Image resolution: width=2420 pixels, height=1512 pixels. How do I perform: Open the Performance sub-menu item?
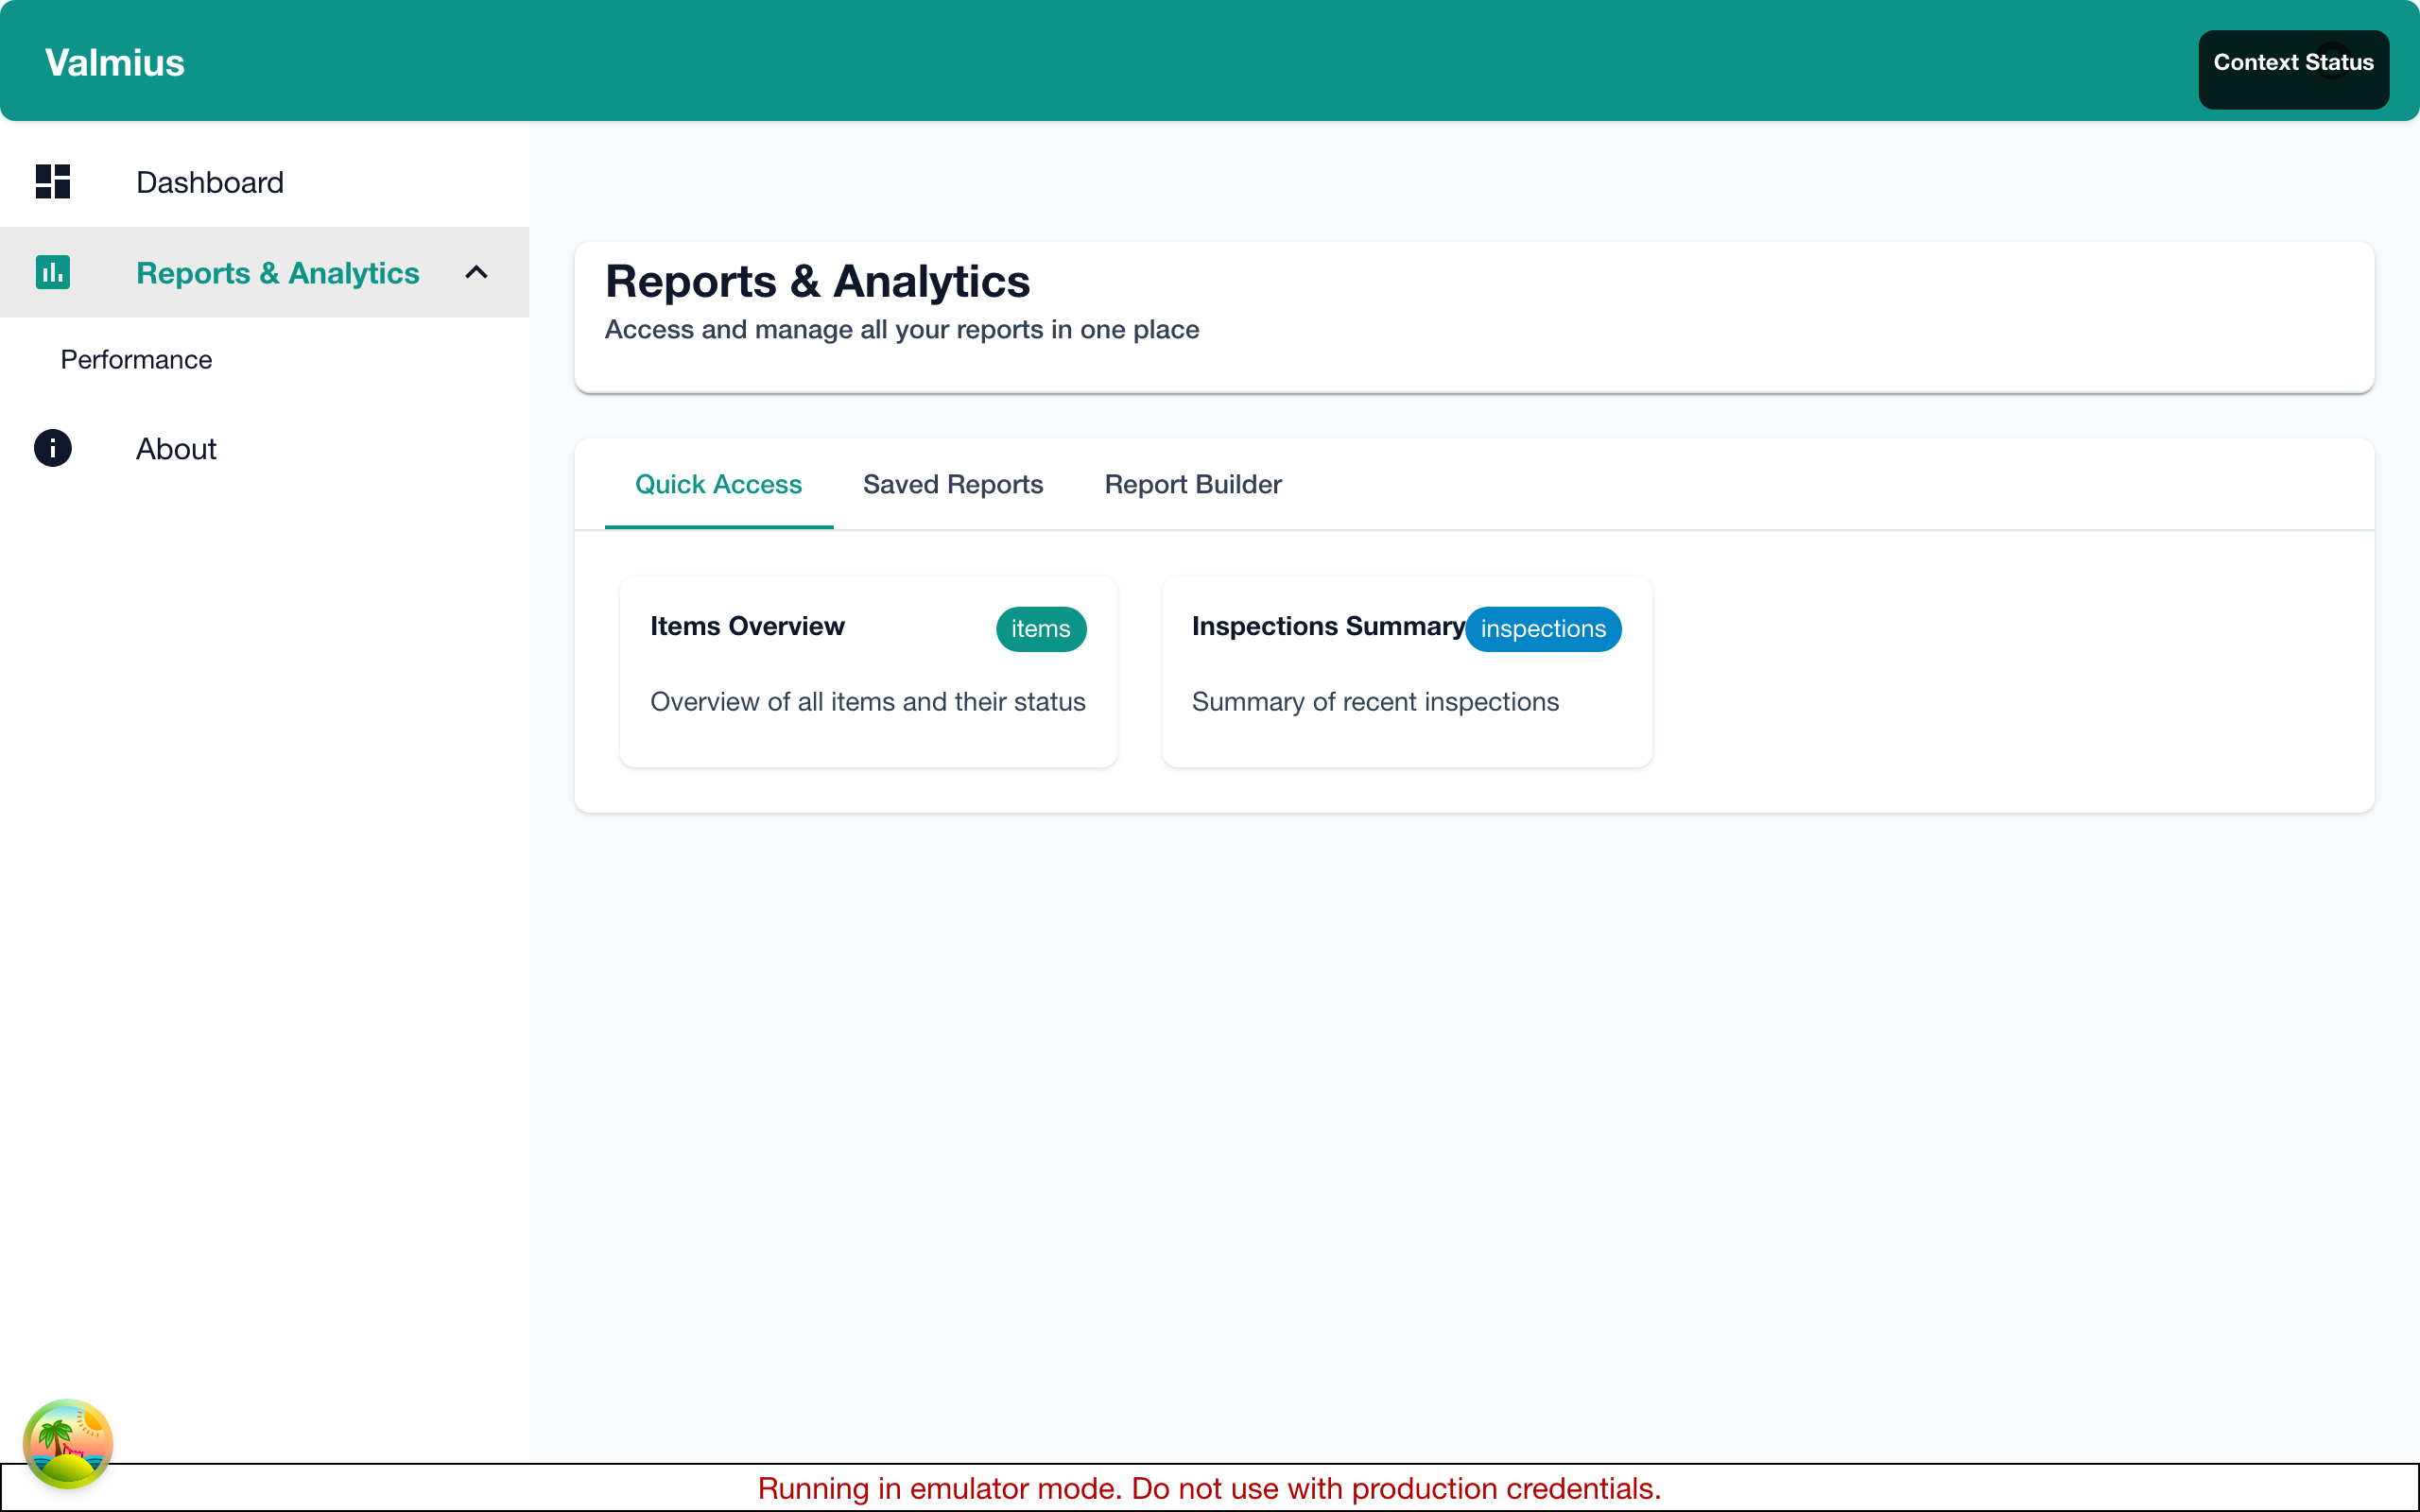[136, 359]
